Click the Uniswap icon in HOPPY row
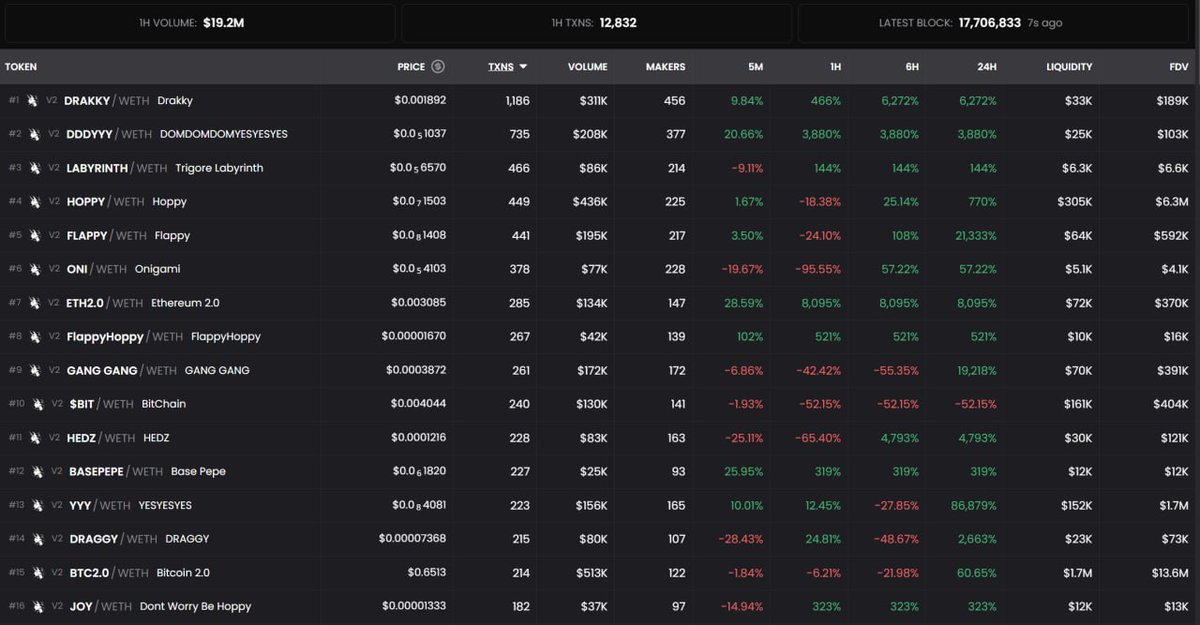This screenshot has width=1200, height=625. [33, 202]
